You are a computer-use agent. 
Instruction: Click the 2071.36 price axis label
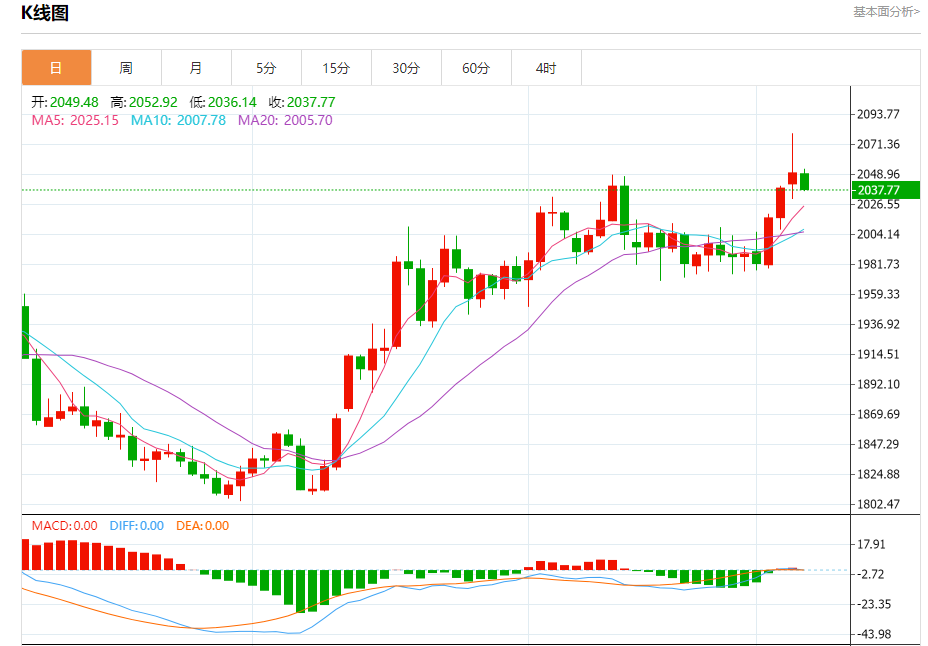[878, 144]
